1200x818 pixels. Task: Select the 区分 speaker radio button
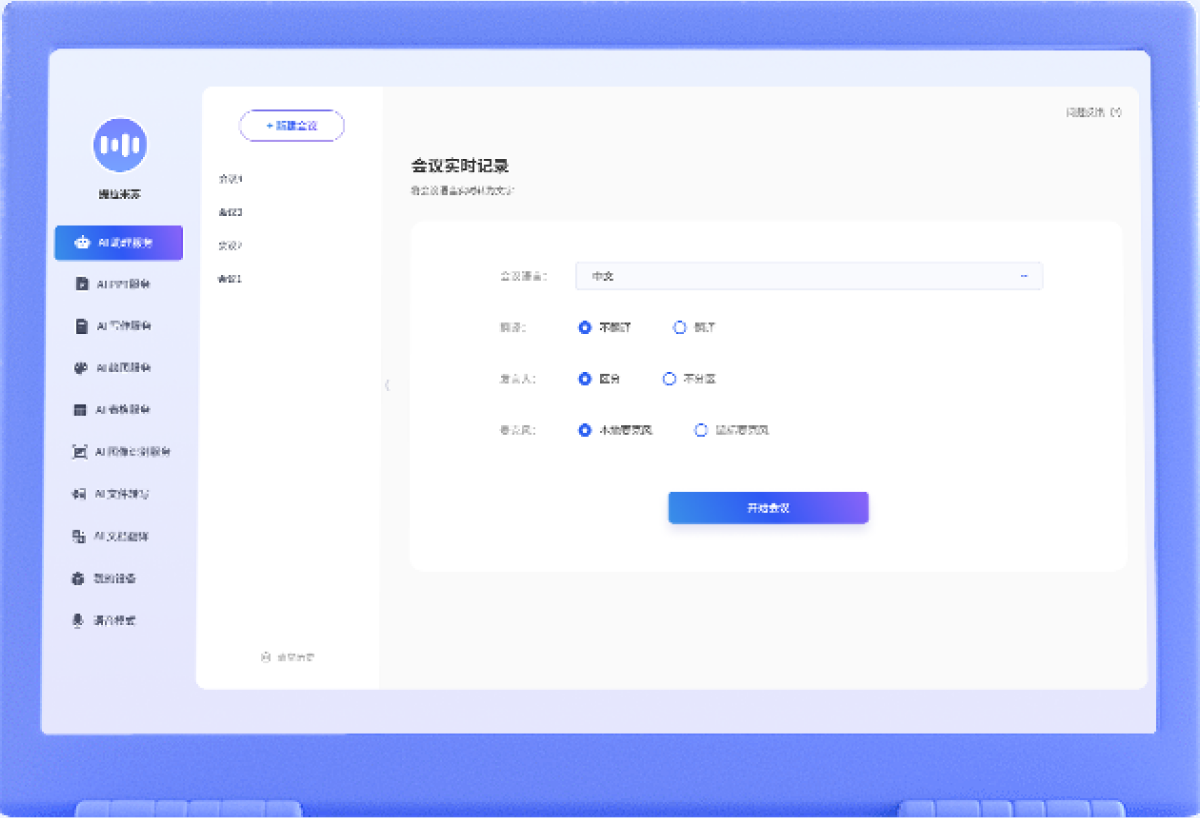pyautogui.click(x=600, y=379)
